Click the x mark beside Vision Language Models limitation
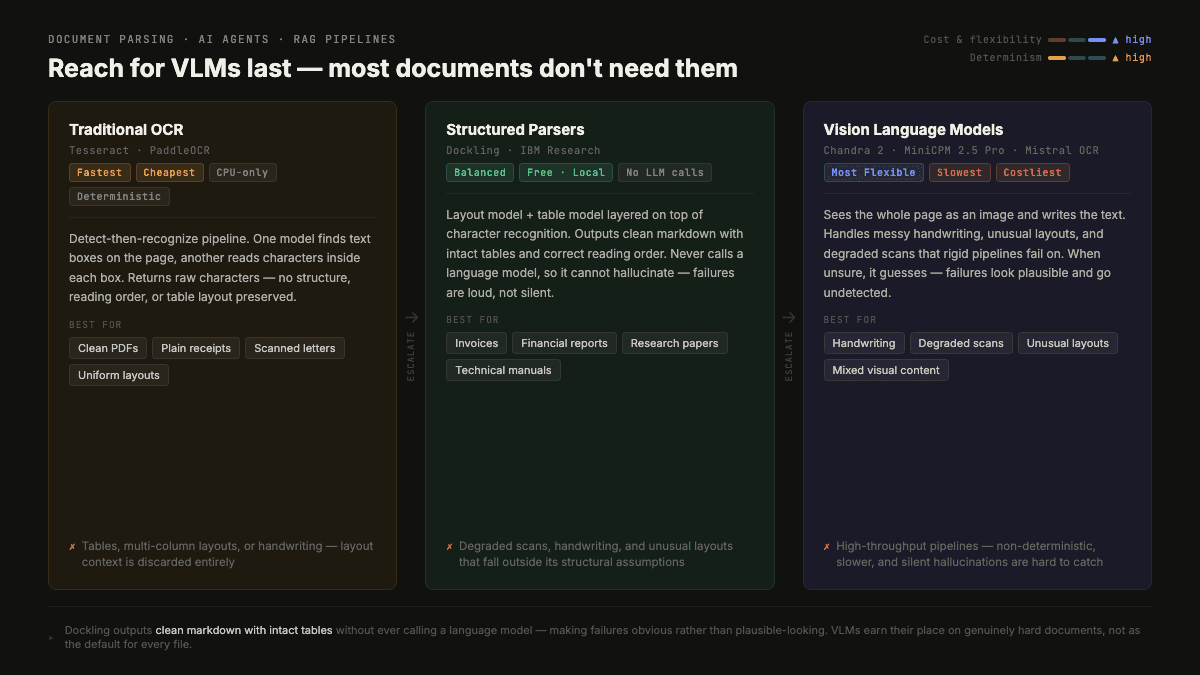1200x675 pixels. (x=827, y=547)
